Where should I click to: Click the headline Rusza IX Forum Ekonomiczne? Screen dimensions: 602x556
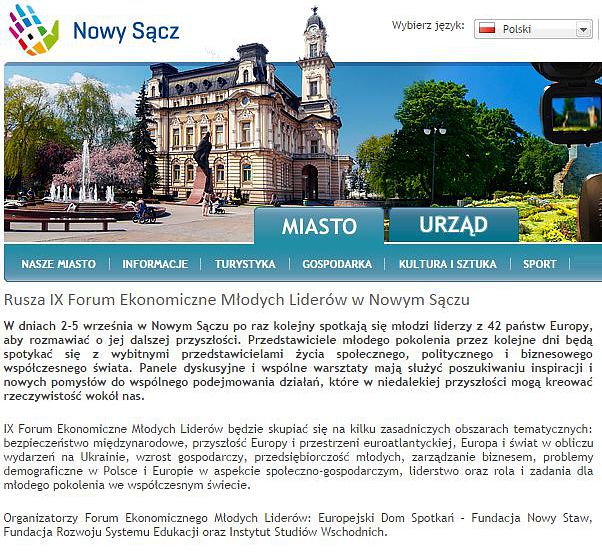(236, 300)
